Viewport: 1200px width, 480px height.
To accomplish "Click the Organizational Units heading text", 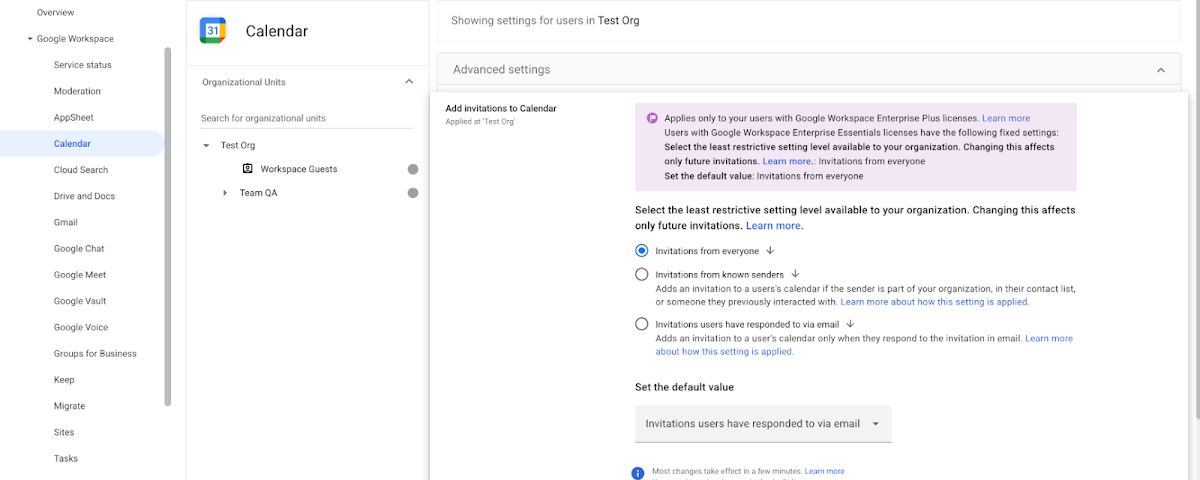I will coord(244,82).
